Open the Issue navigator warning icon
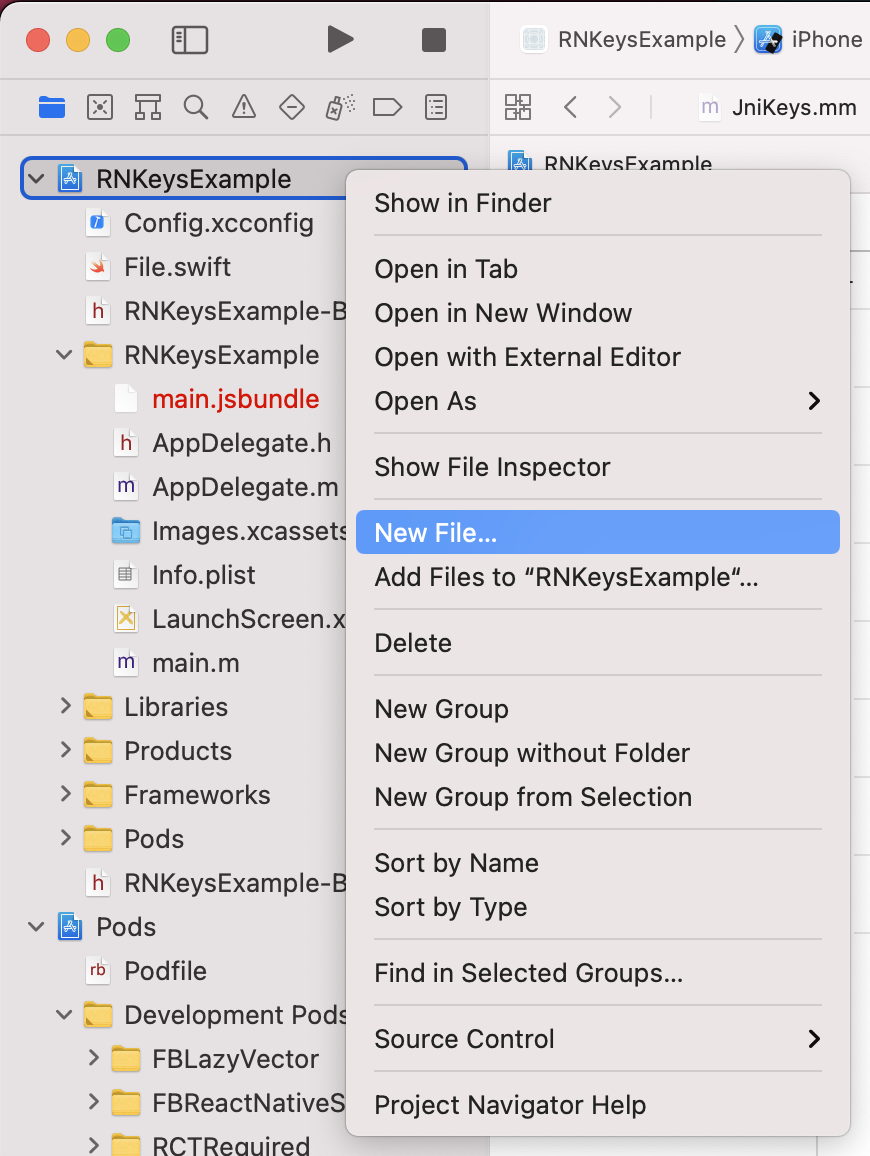Viewport: 870px width, 1156px height. 243,108
